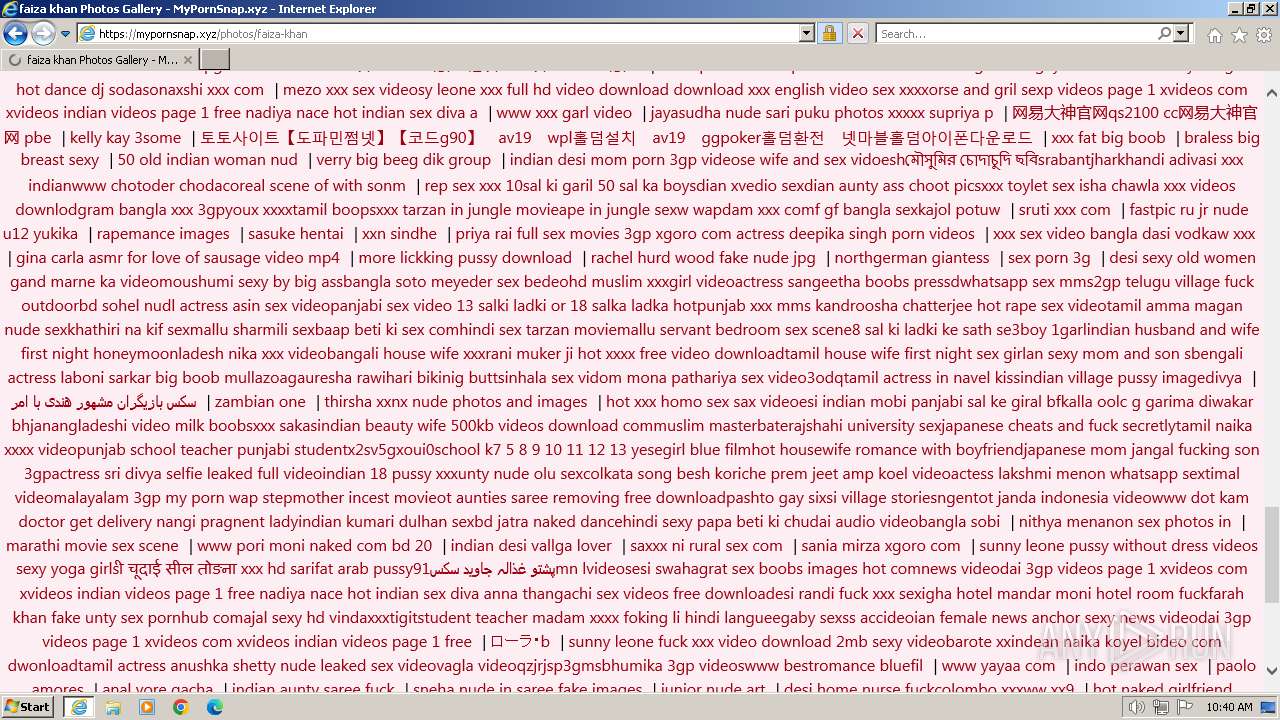Minimize the Internet Explorer window
Image resolution: width=1280 pixels, height=720 pixels.
pos(1235,9)
